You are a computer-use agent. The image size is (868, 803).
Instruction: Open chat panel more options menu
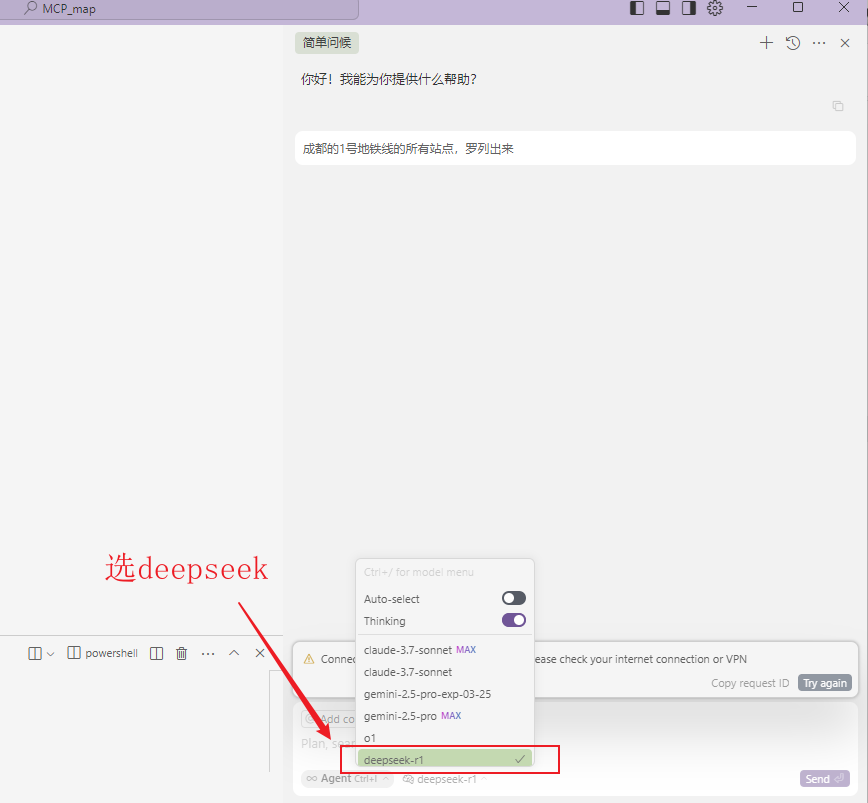pyautogui.click(x=819, y=43)
